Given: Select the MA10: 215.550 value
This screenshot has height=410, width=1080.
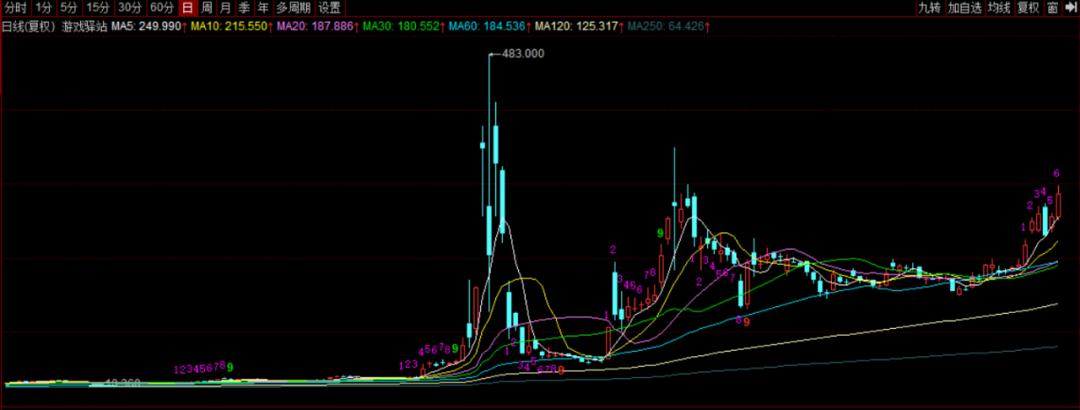Looking at the screenshot, I should tap(231, 27).
